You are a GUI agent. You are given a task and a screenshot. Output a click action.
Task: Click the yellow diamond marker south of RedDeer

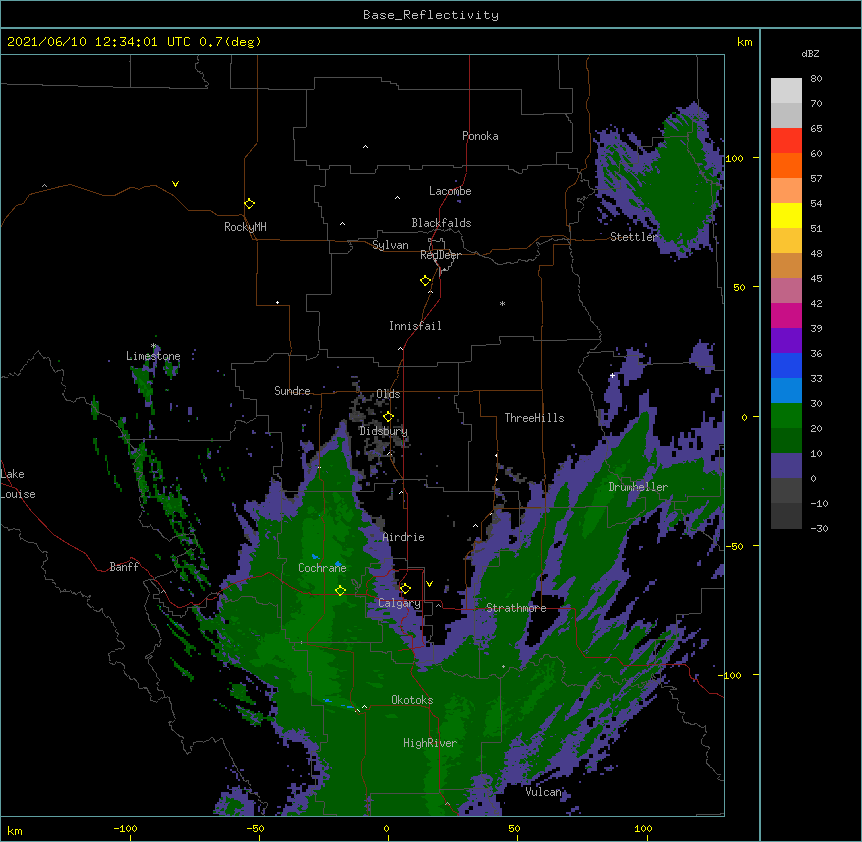[x=426, y=281]
